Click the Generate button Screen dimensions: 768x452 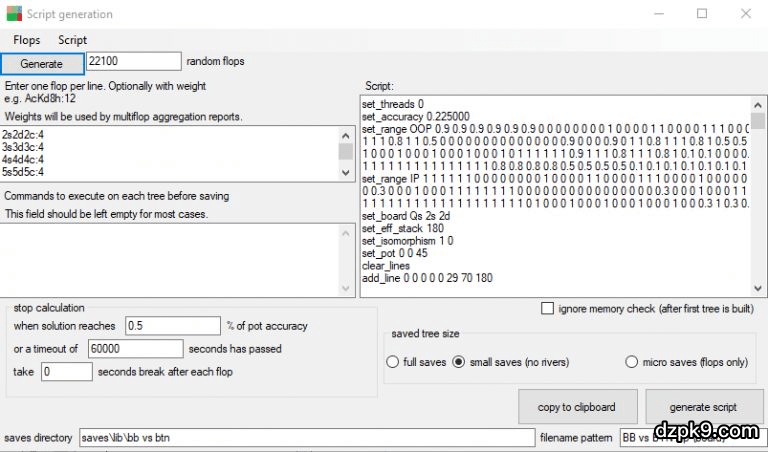pyautogui.click(x=41, y=63)
